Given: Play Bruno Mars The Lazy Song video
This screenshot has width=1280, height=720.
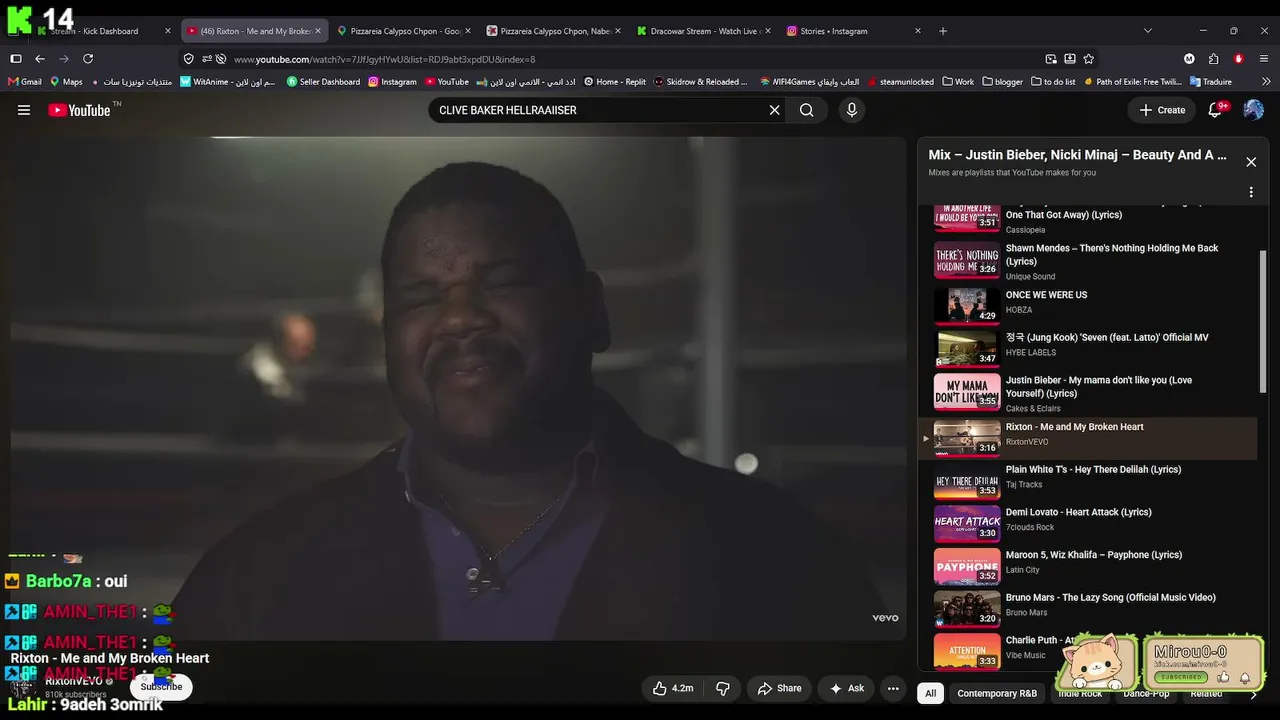Looking at the screenshot, I should point(1087,609).
